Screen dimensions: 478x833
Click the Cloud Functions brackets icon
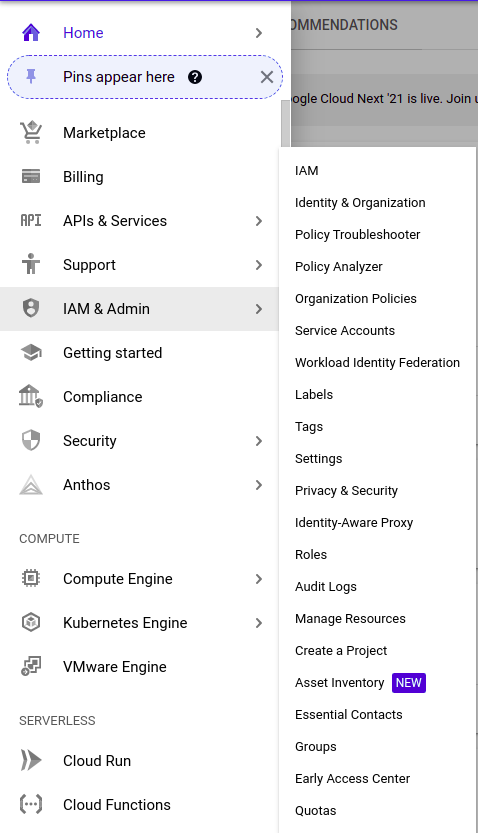coord(31,804)
